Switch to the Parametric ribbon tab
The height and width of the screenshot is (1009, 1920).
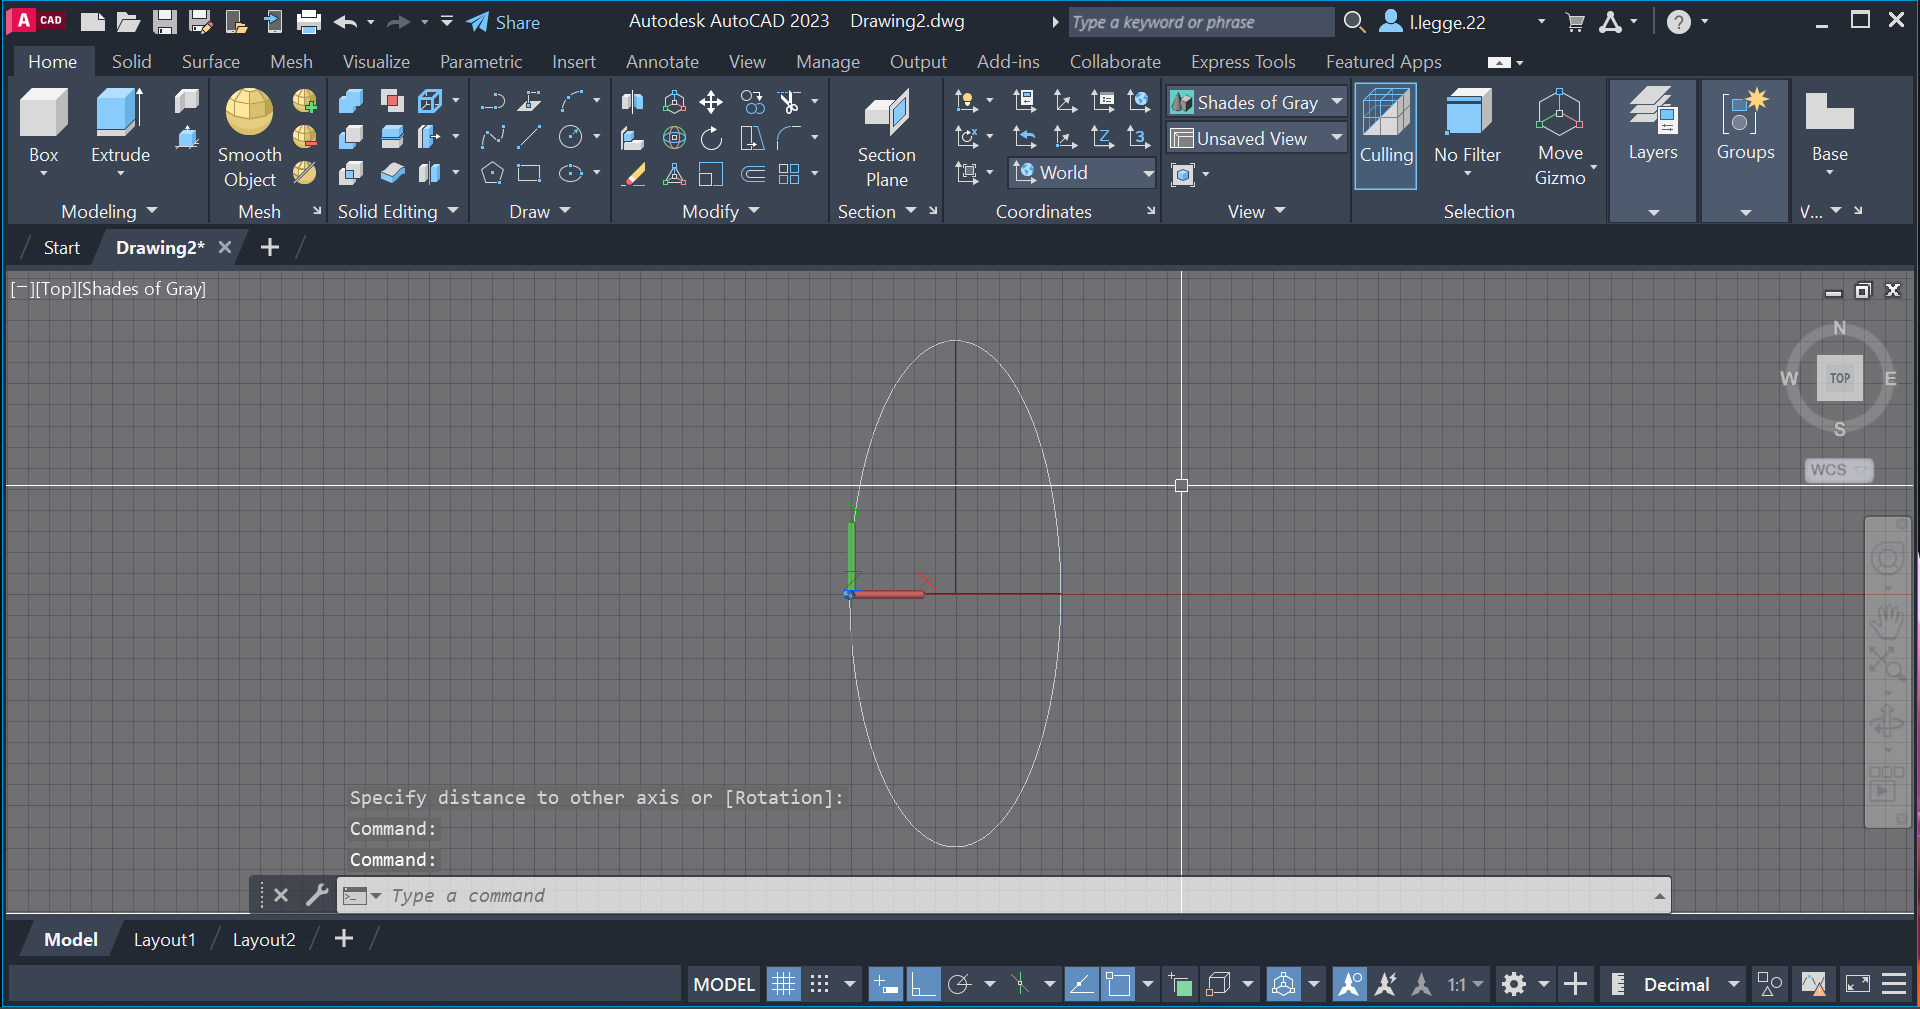click(x=481, y=61)
